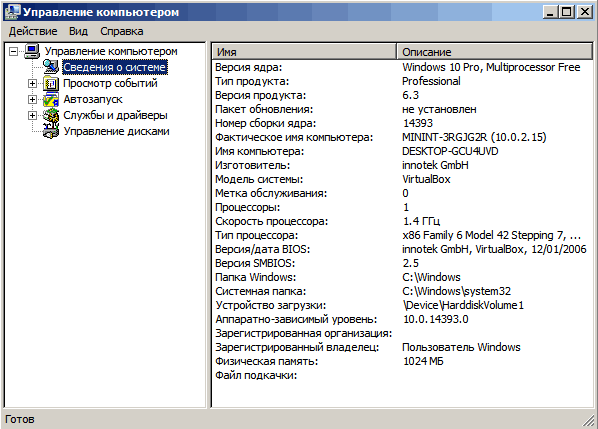Screen dimensions: 598x429
Task: Click the Управление дисками drive icon
Action: tap(51, 132)
